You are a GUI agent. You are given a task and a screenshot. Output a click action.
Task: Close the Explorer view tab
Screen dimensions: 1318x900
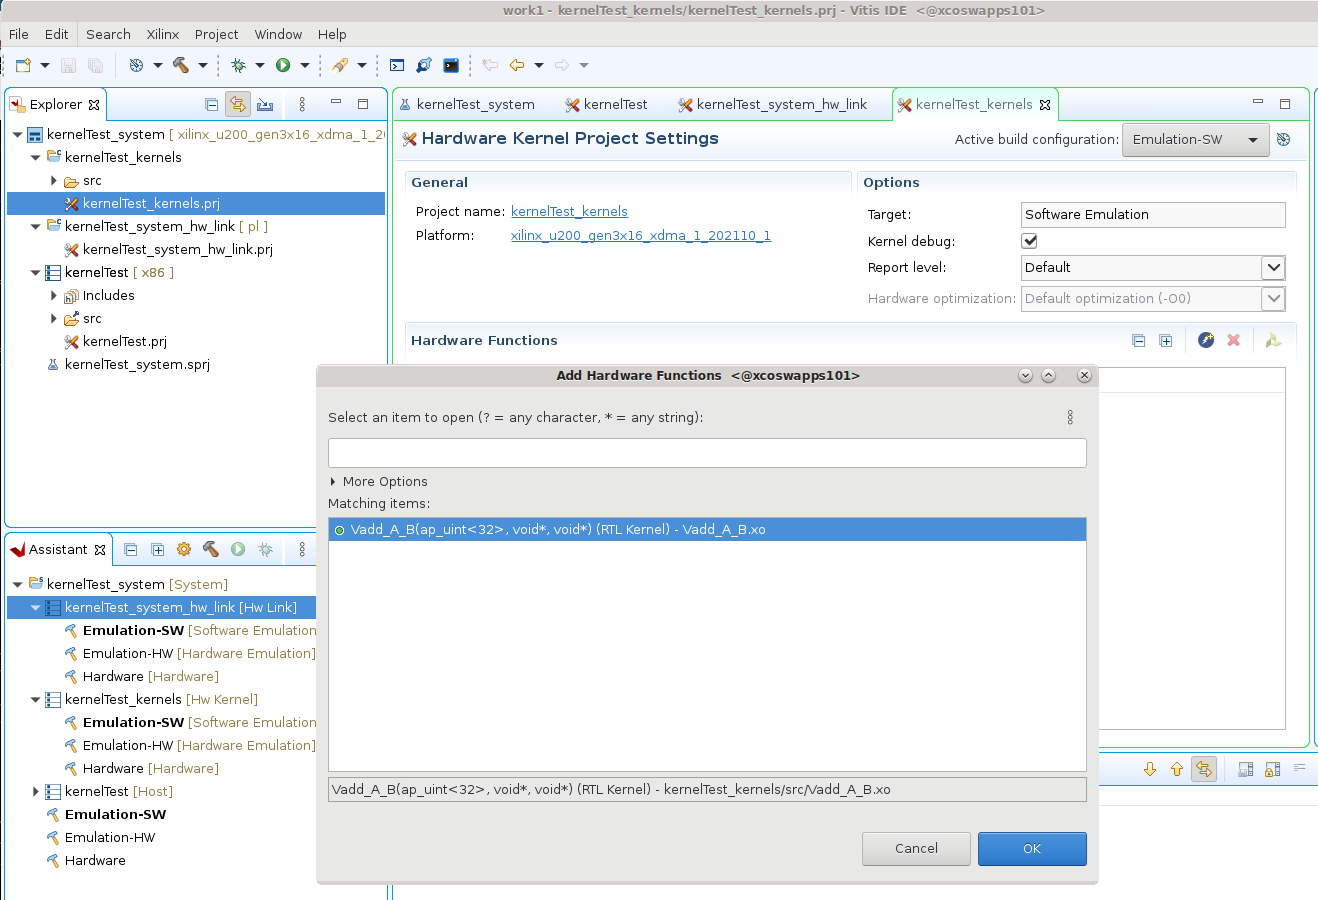tap(94, 104)
